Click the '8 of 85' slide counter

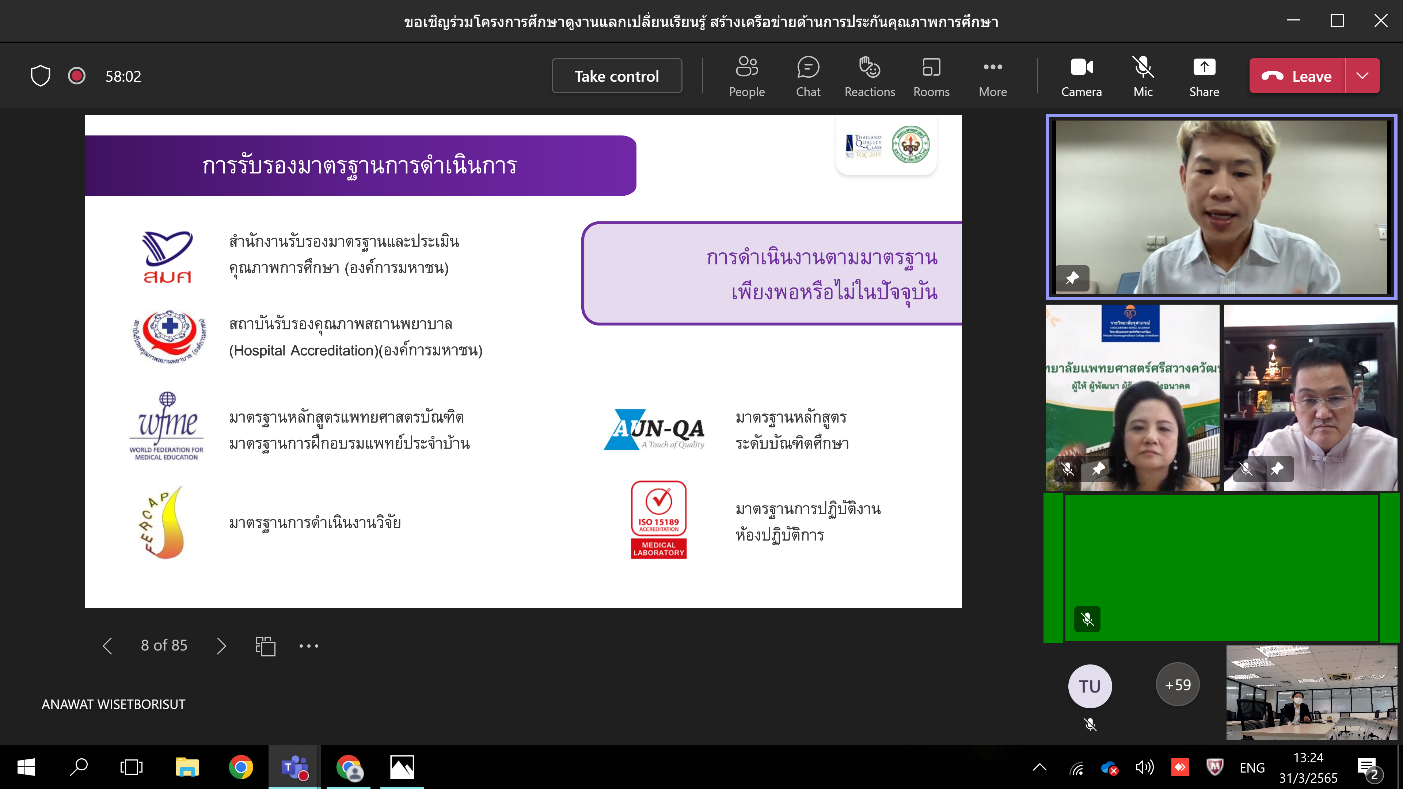[164, 646]
